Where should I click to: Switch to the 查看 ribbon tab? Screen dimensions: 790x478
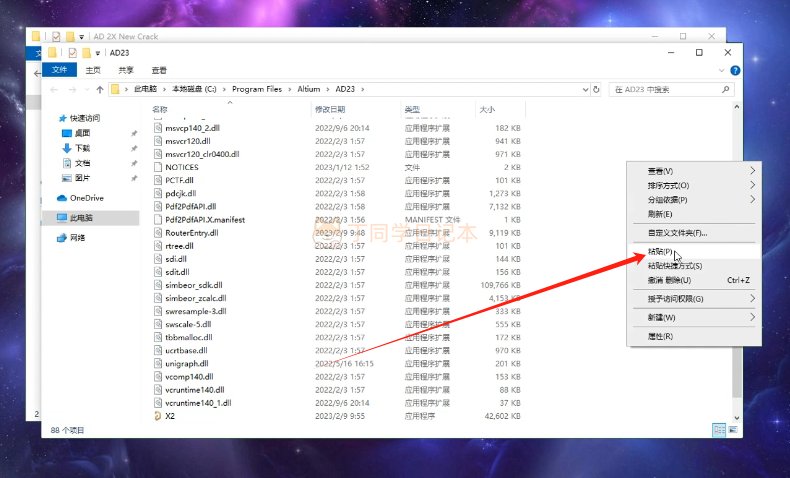(x=159, y=70)
